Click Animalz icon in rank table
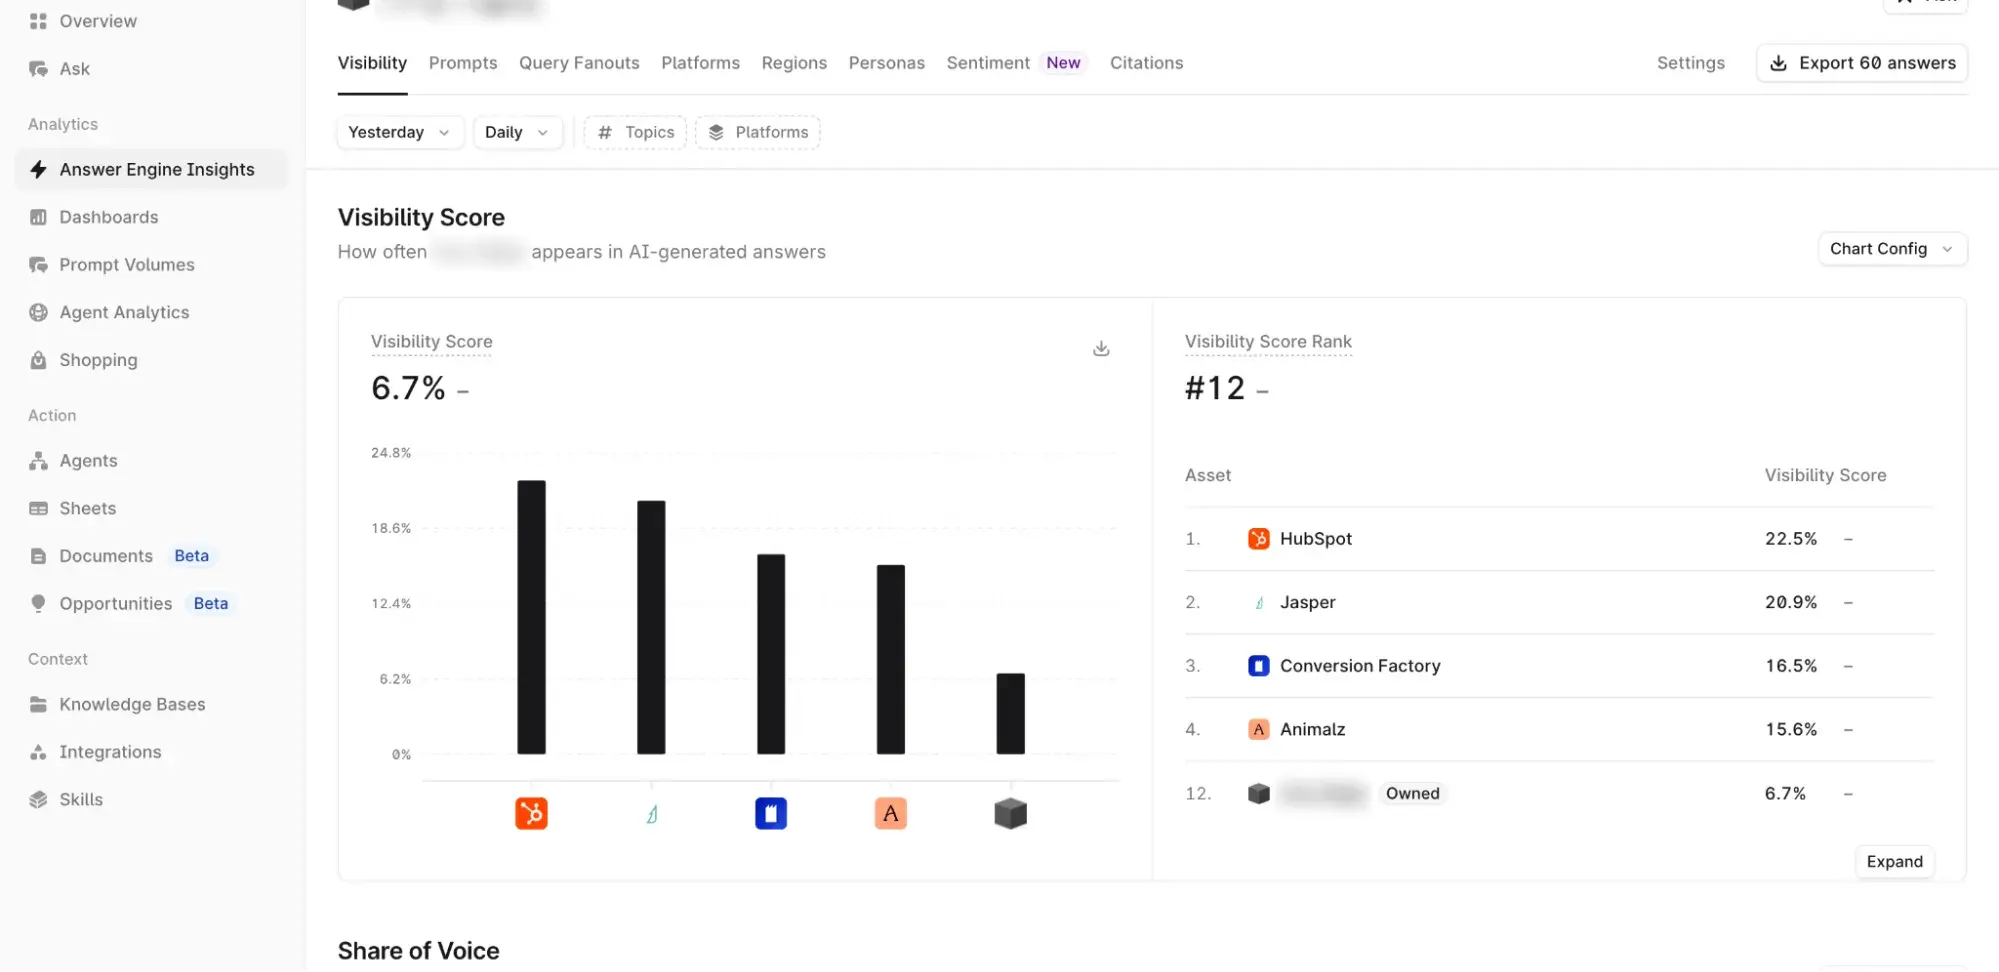Screen dimensions: 1999x972 pos(1259,730)
